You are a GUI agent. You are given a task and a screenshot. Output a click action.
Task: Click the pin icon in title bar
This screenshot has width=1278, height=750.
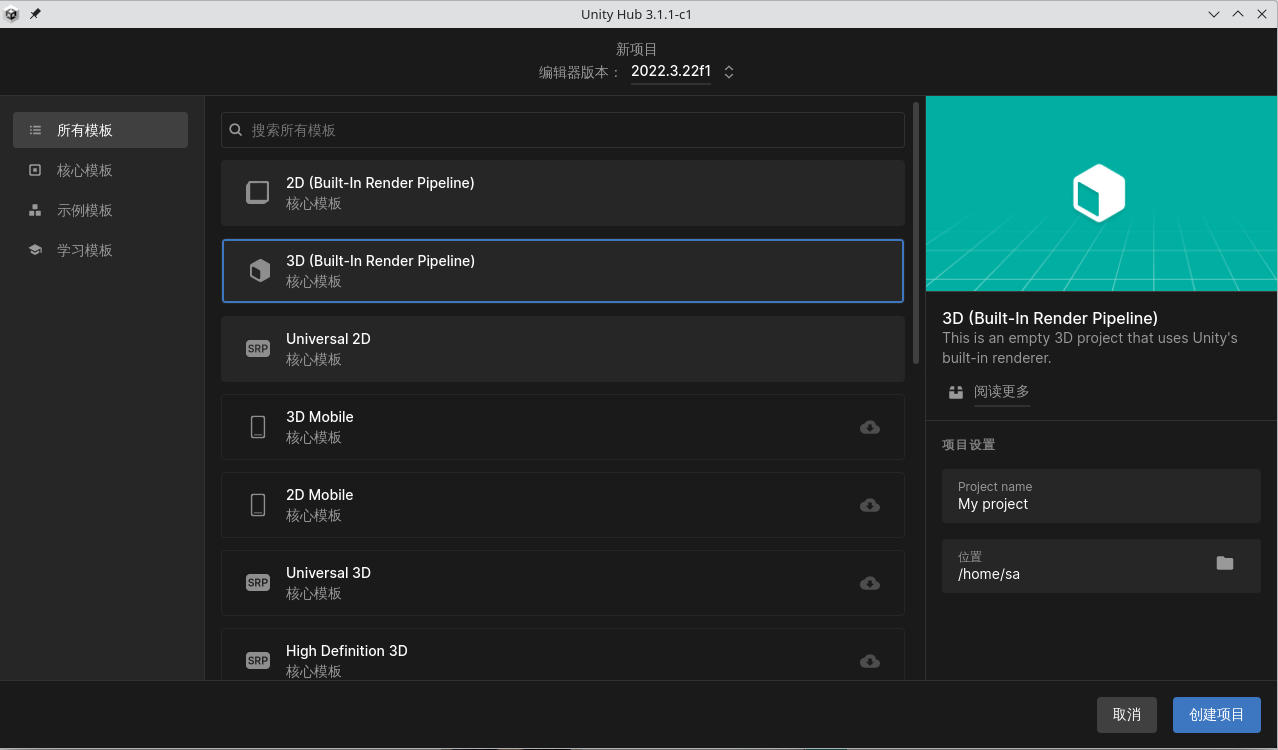pos(36,14)
